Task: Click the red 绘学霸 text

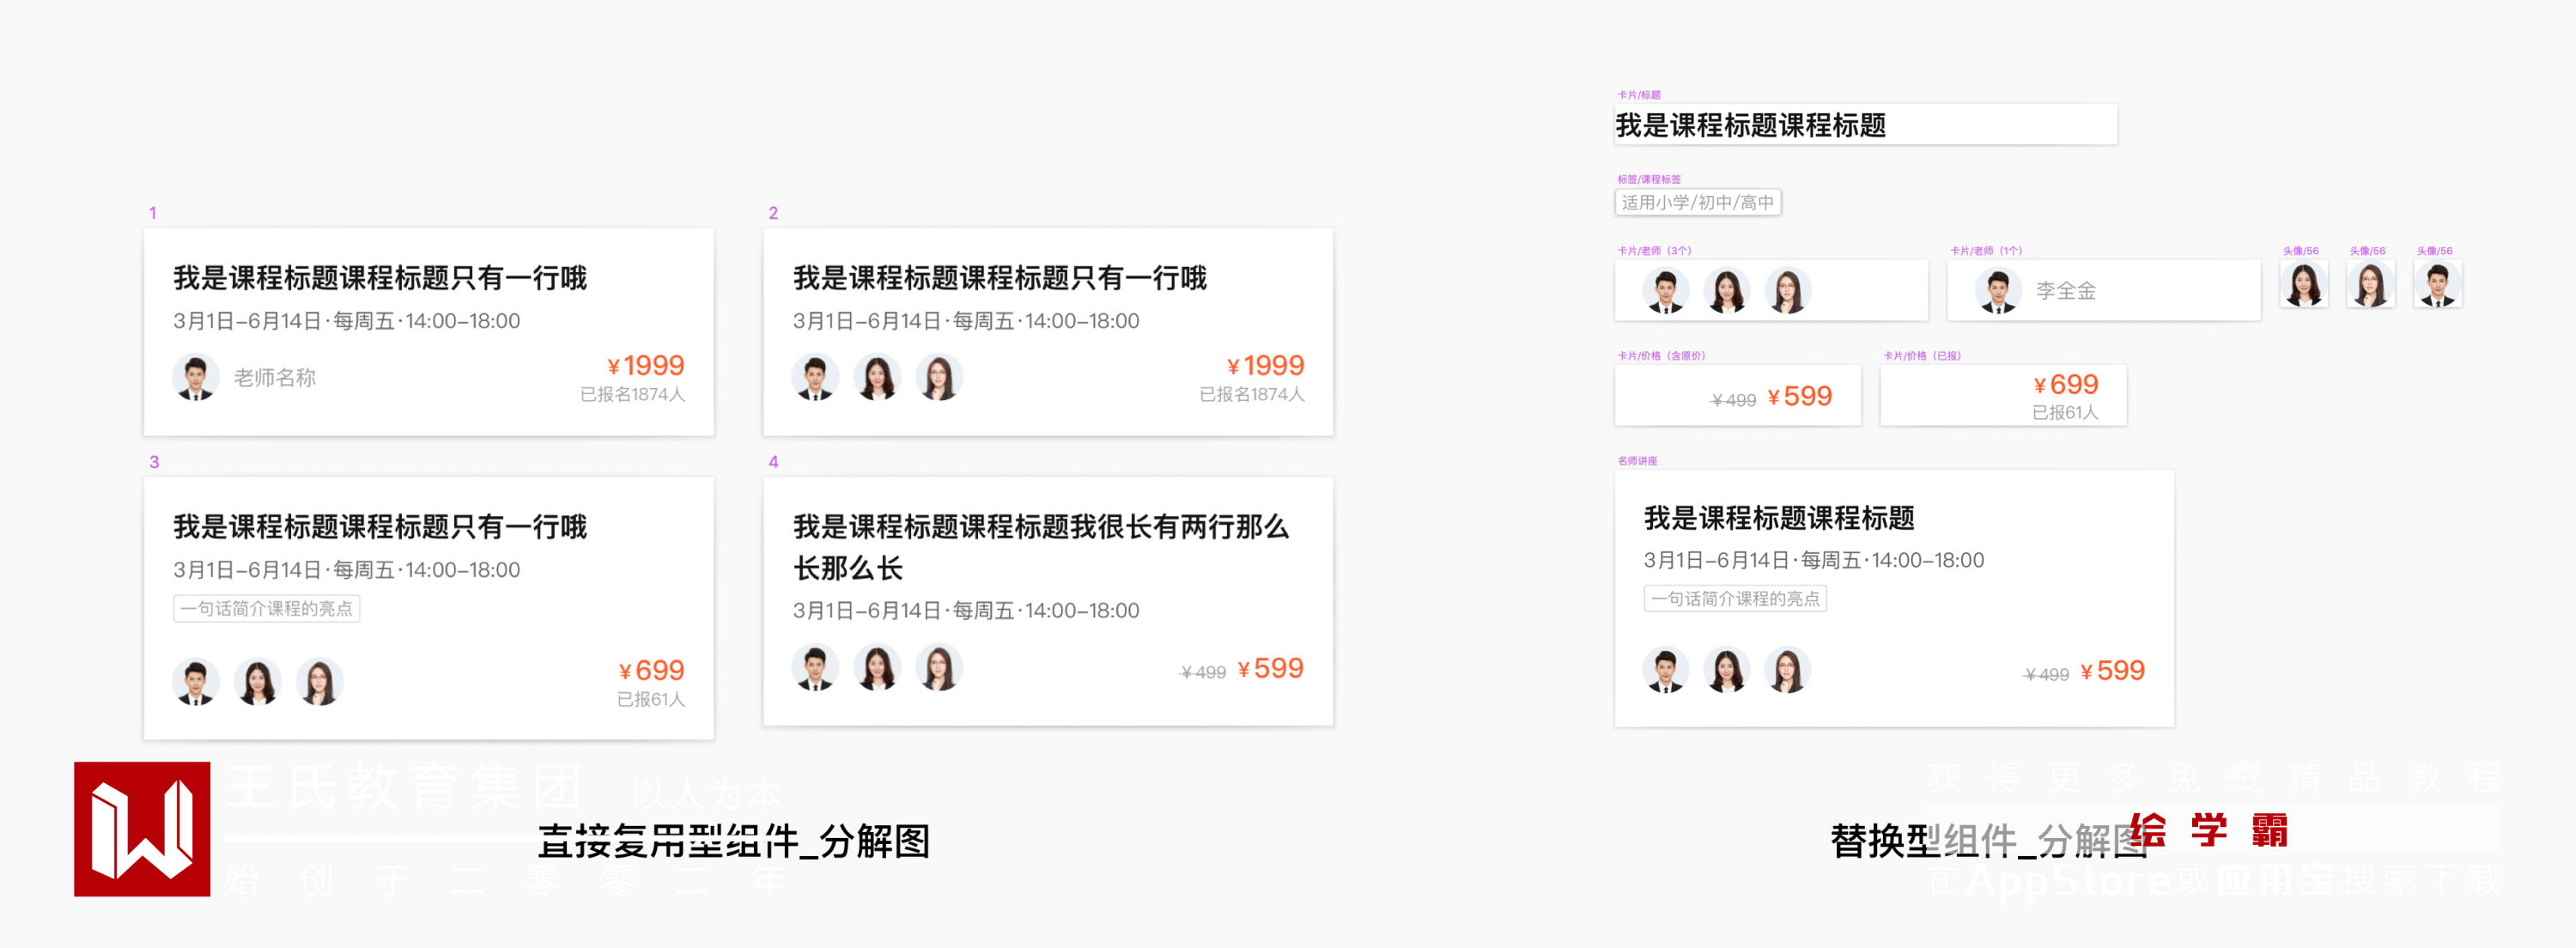Action: pos(2209,830)
